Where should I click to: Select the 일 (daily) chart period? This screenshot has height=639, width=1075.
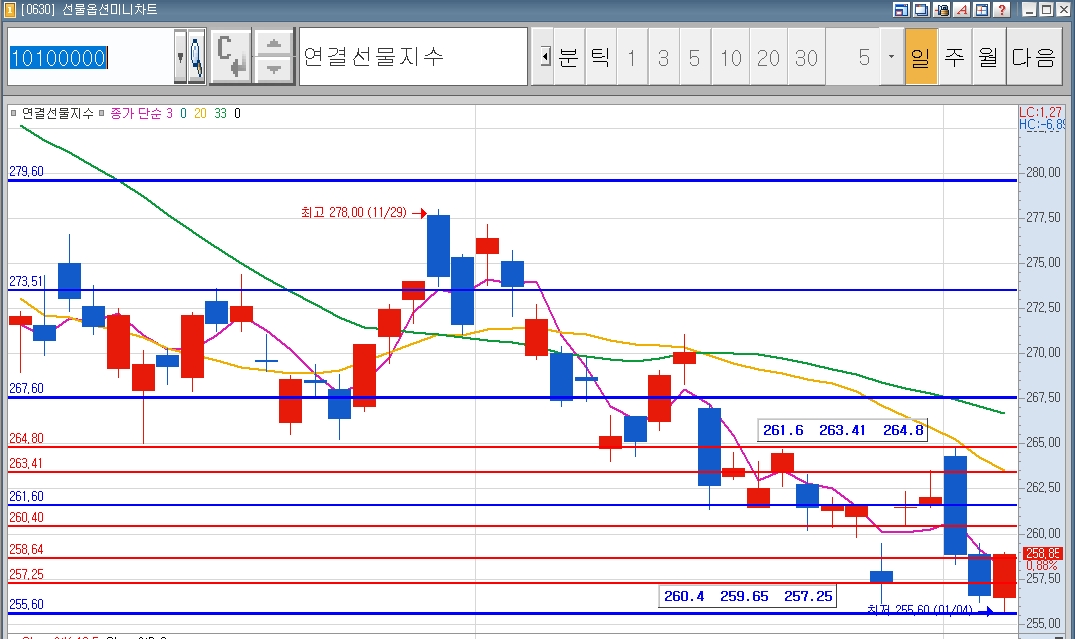920,57
